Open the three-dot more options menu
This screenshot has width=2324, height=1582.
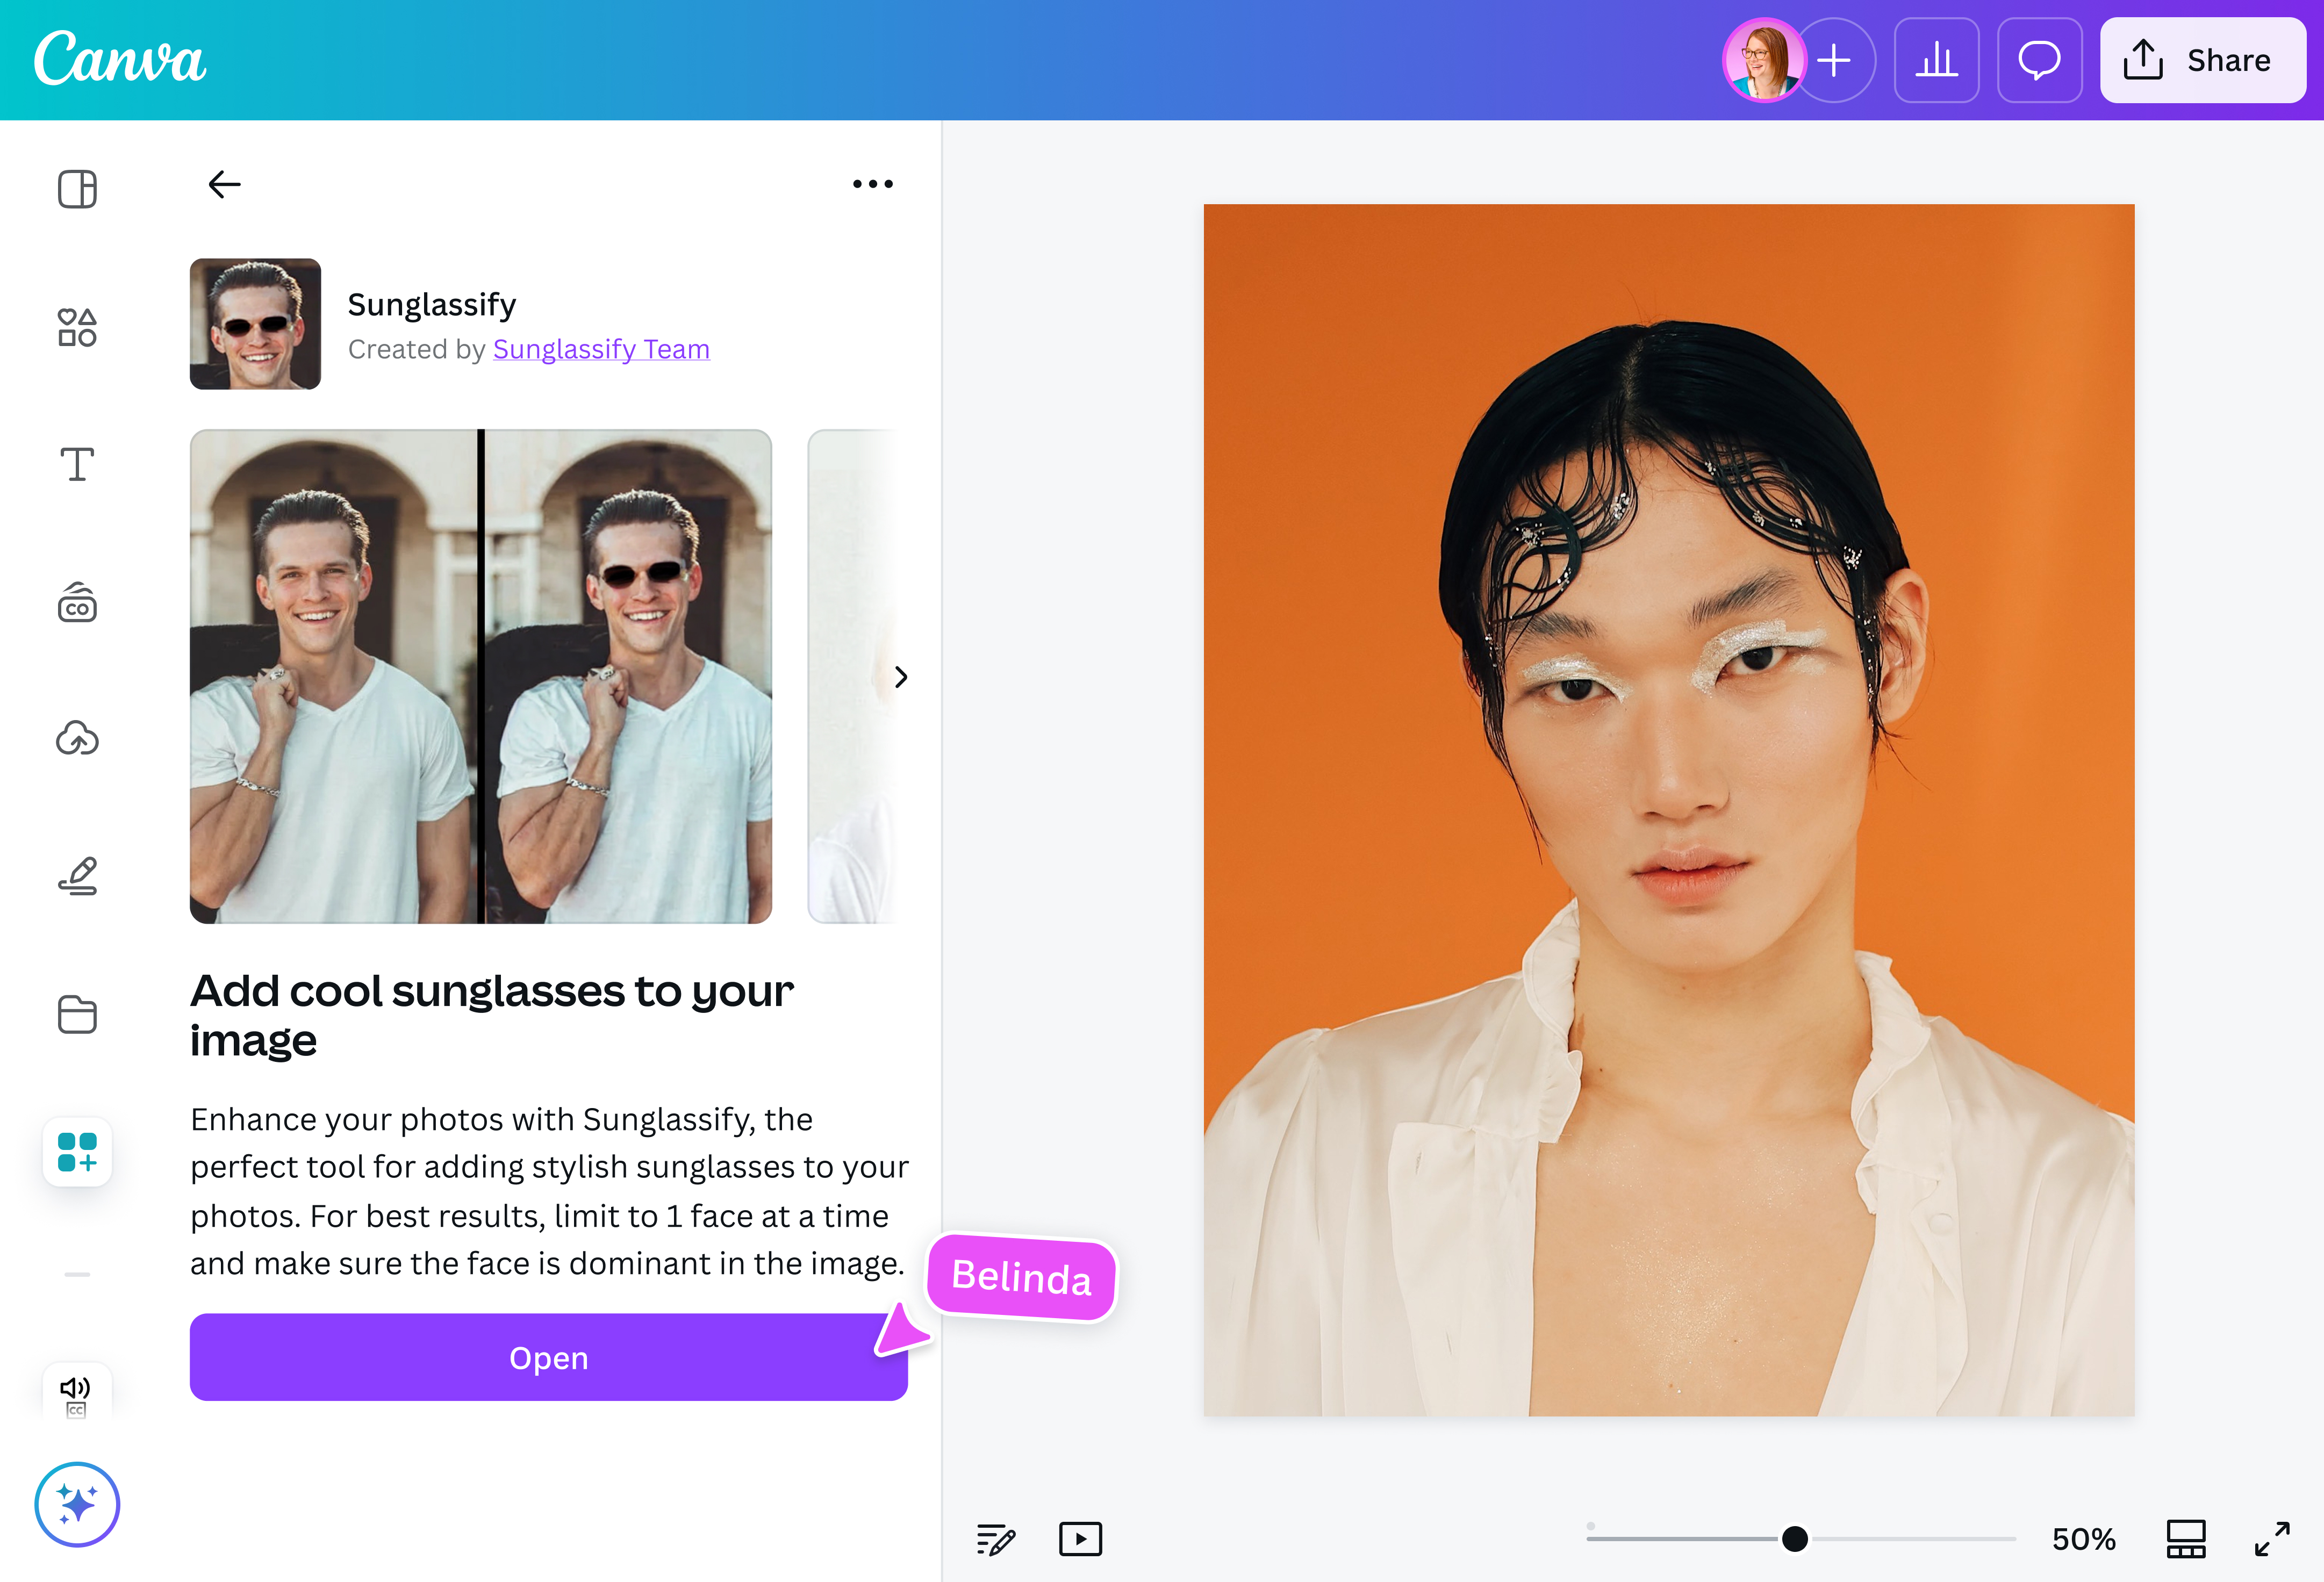coord(873,184)
